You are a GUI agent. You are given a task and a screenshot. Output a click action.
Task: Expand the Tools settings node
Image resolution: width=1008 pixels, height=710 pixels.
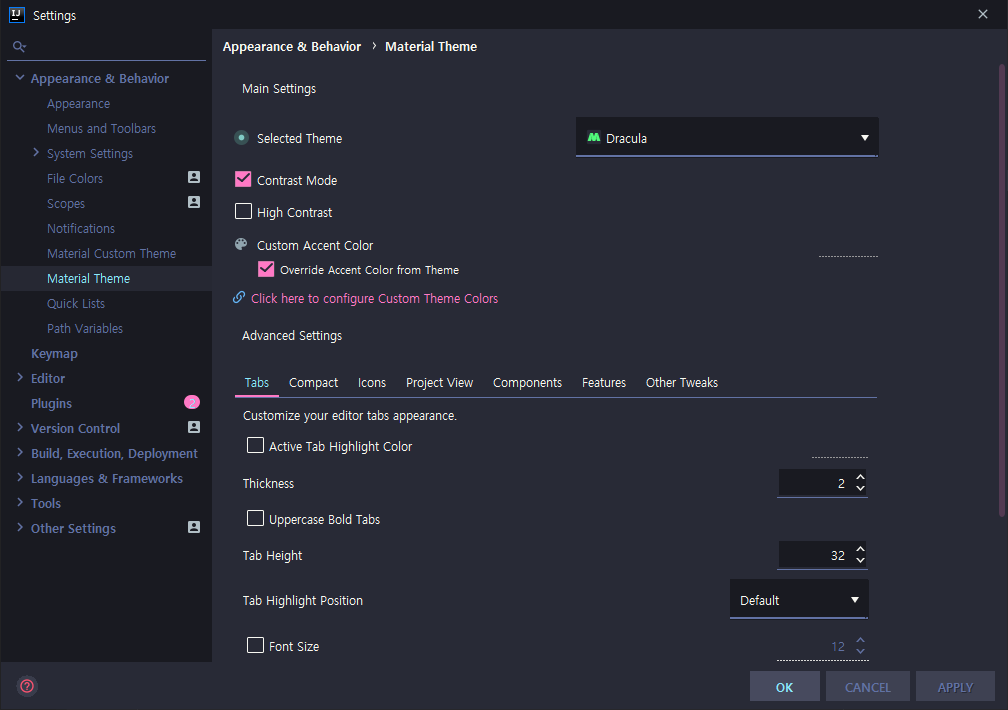(20, 502)
